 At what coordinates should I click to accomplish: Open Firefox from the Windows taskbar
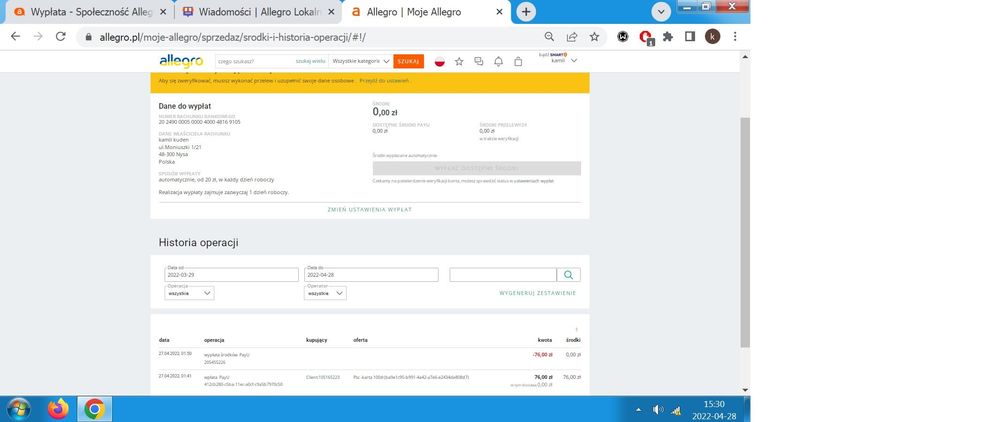coord(57,408)
